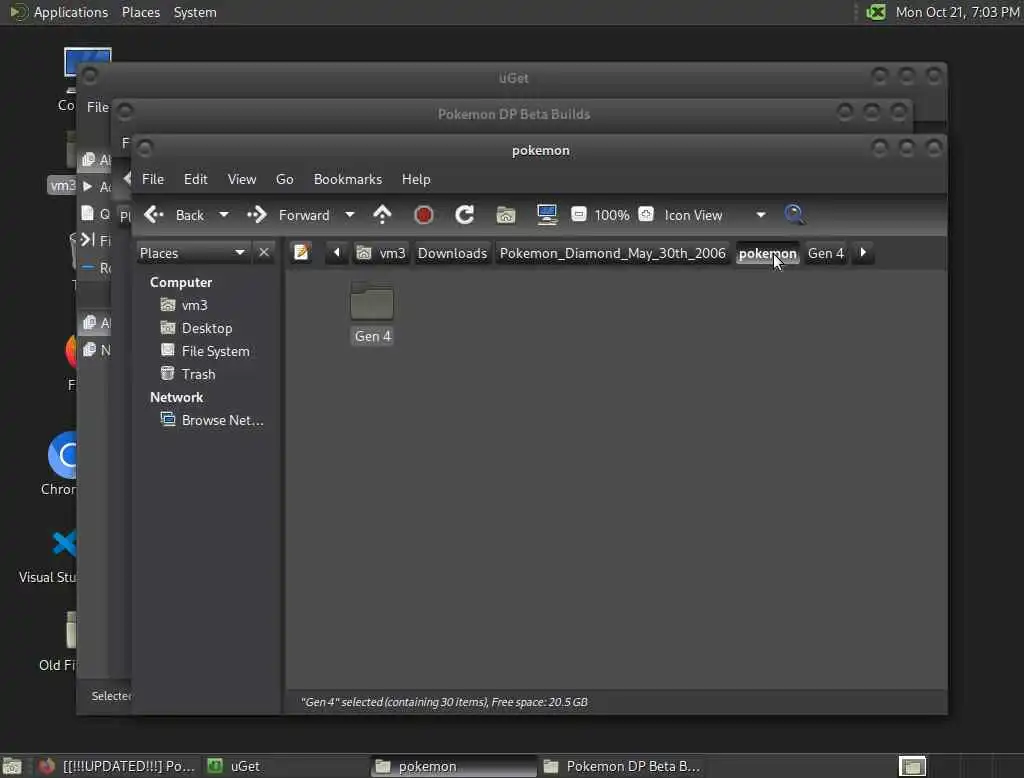Open the View menu
This screenshot has width=1024, height=778.
click(x=242, y=179)
